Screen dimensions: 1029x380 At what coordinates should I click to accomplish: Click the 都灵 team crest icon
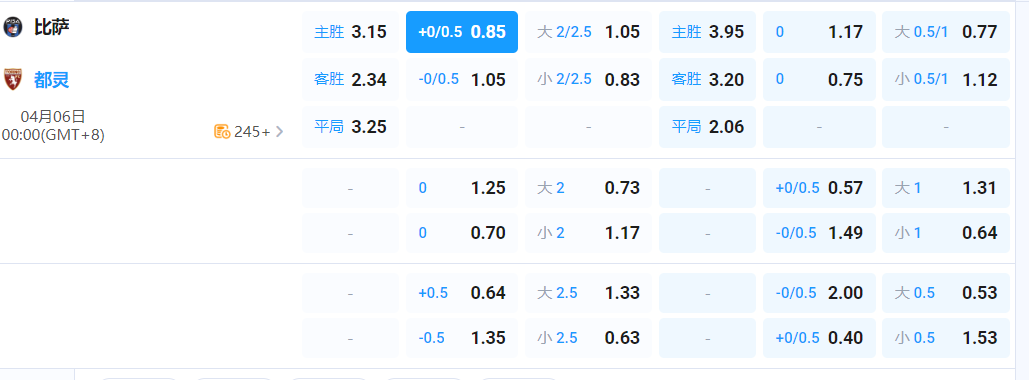coord(12,79)
